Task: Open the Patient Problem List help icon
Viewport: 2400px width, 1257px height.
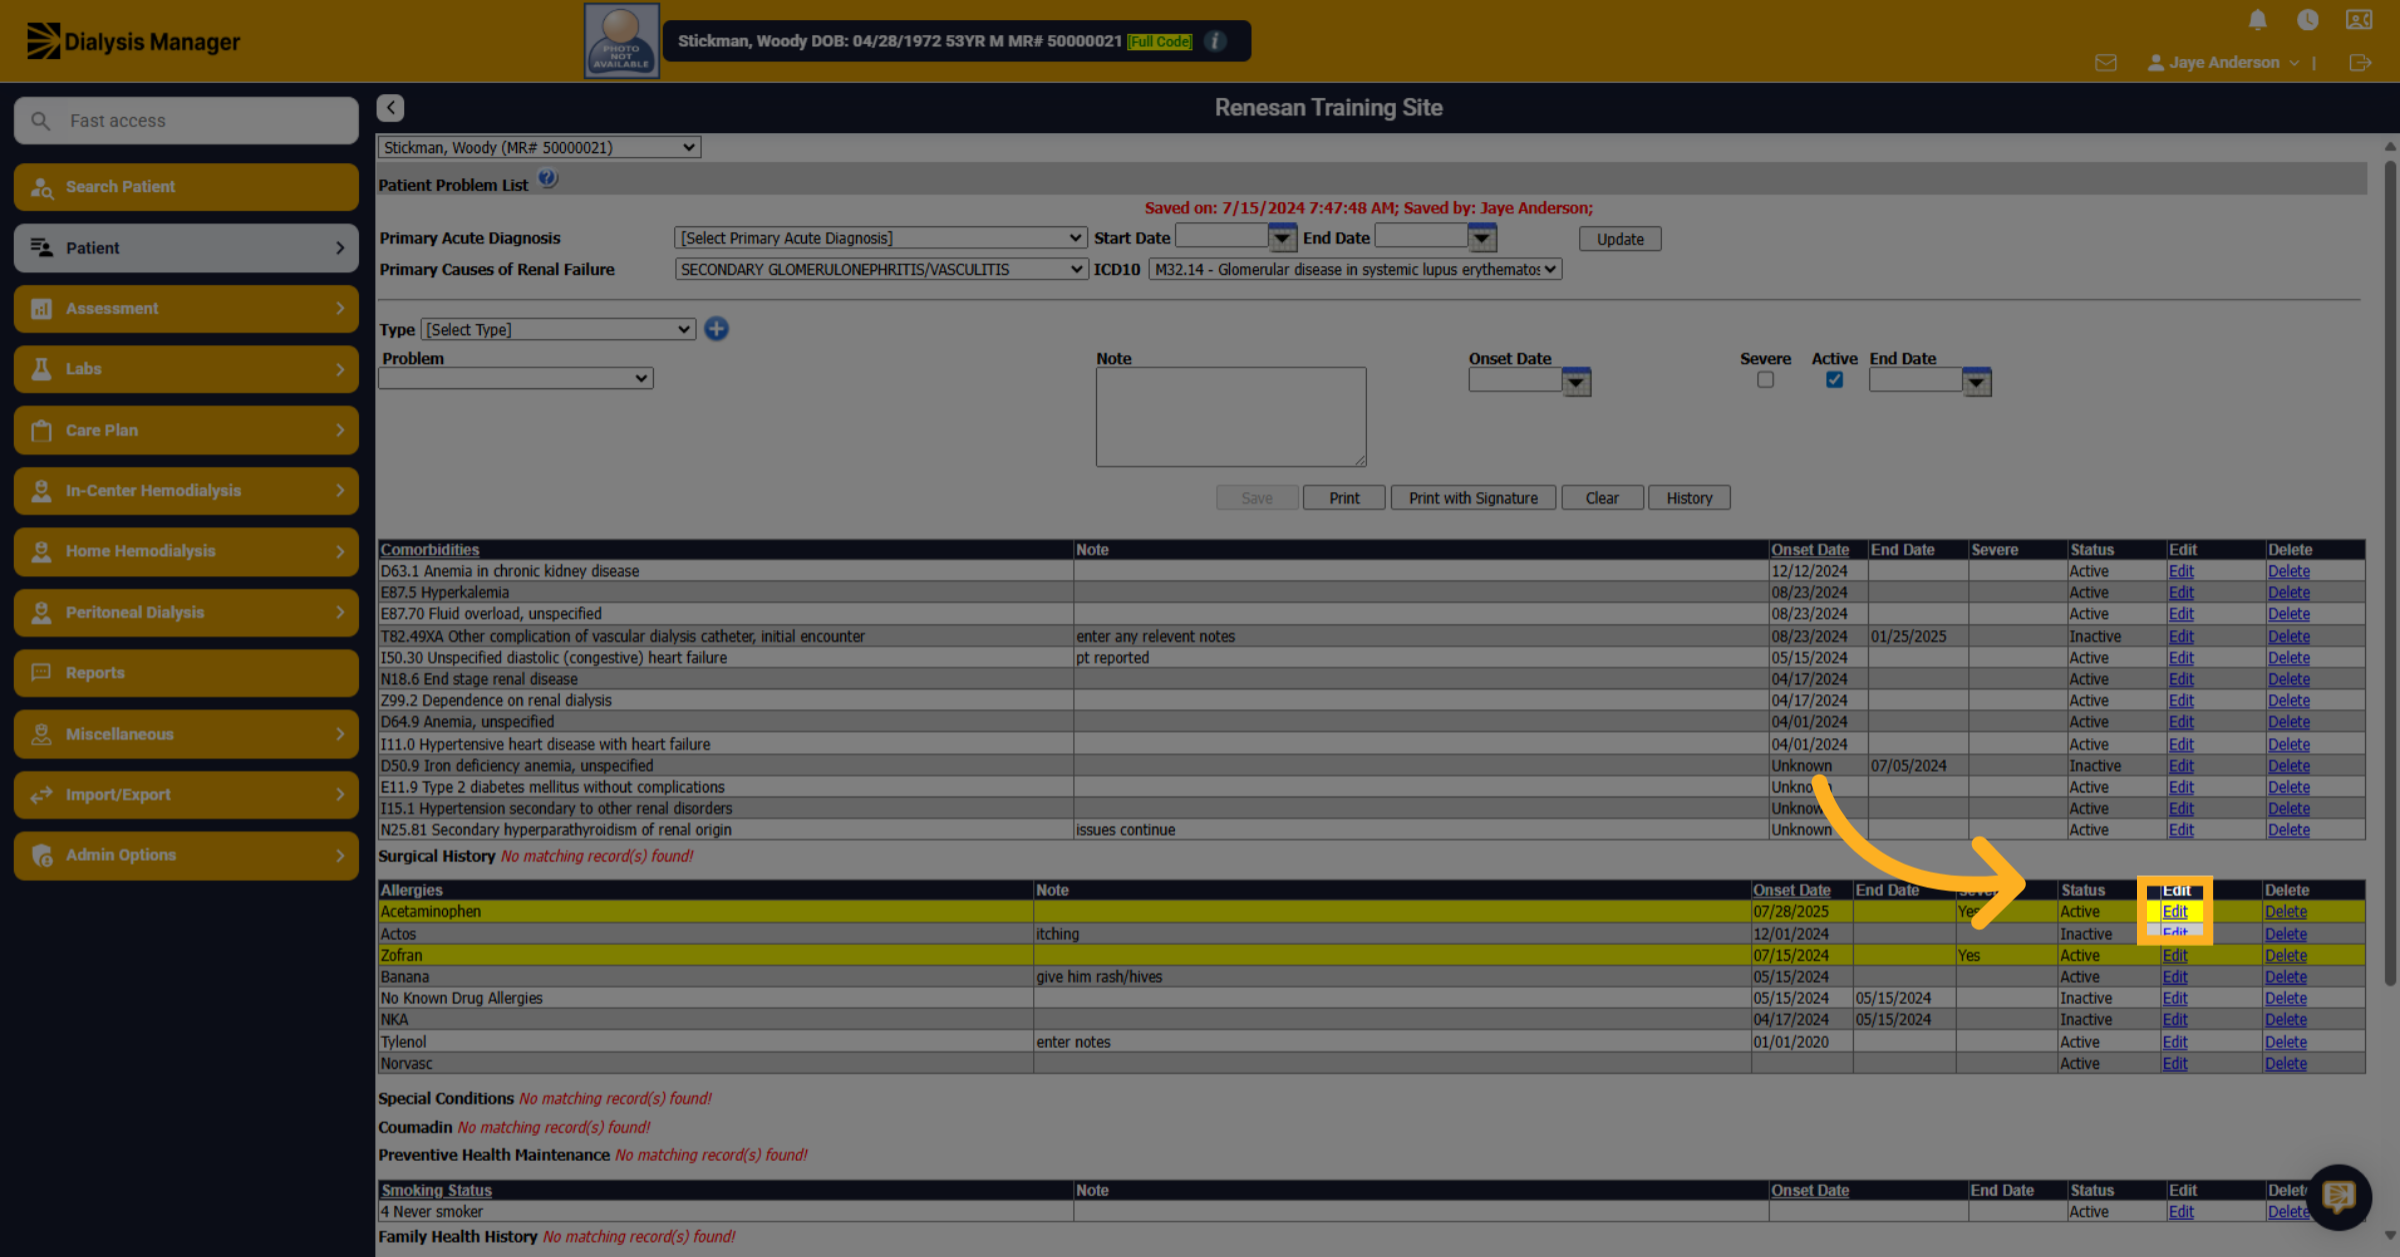Action: pos(548,179)
